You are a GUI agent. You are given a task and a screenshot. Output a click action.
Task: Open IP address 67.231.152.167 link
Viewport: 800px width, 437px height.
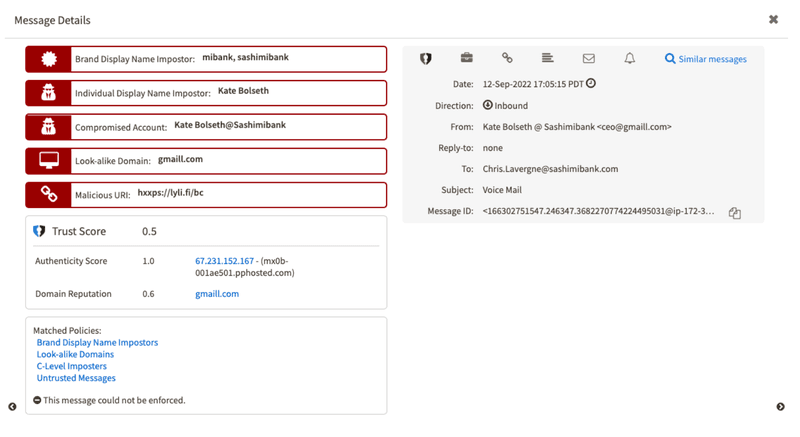coord(224,261)
